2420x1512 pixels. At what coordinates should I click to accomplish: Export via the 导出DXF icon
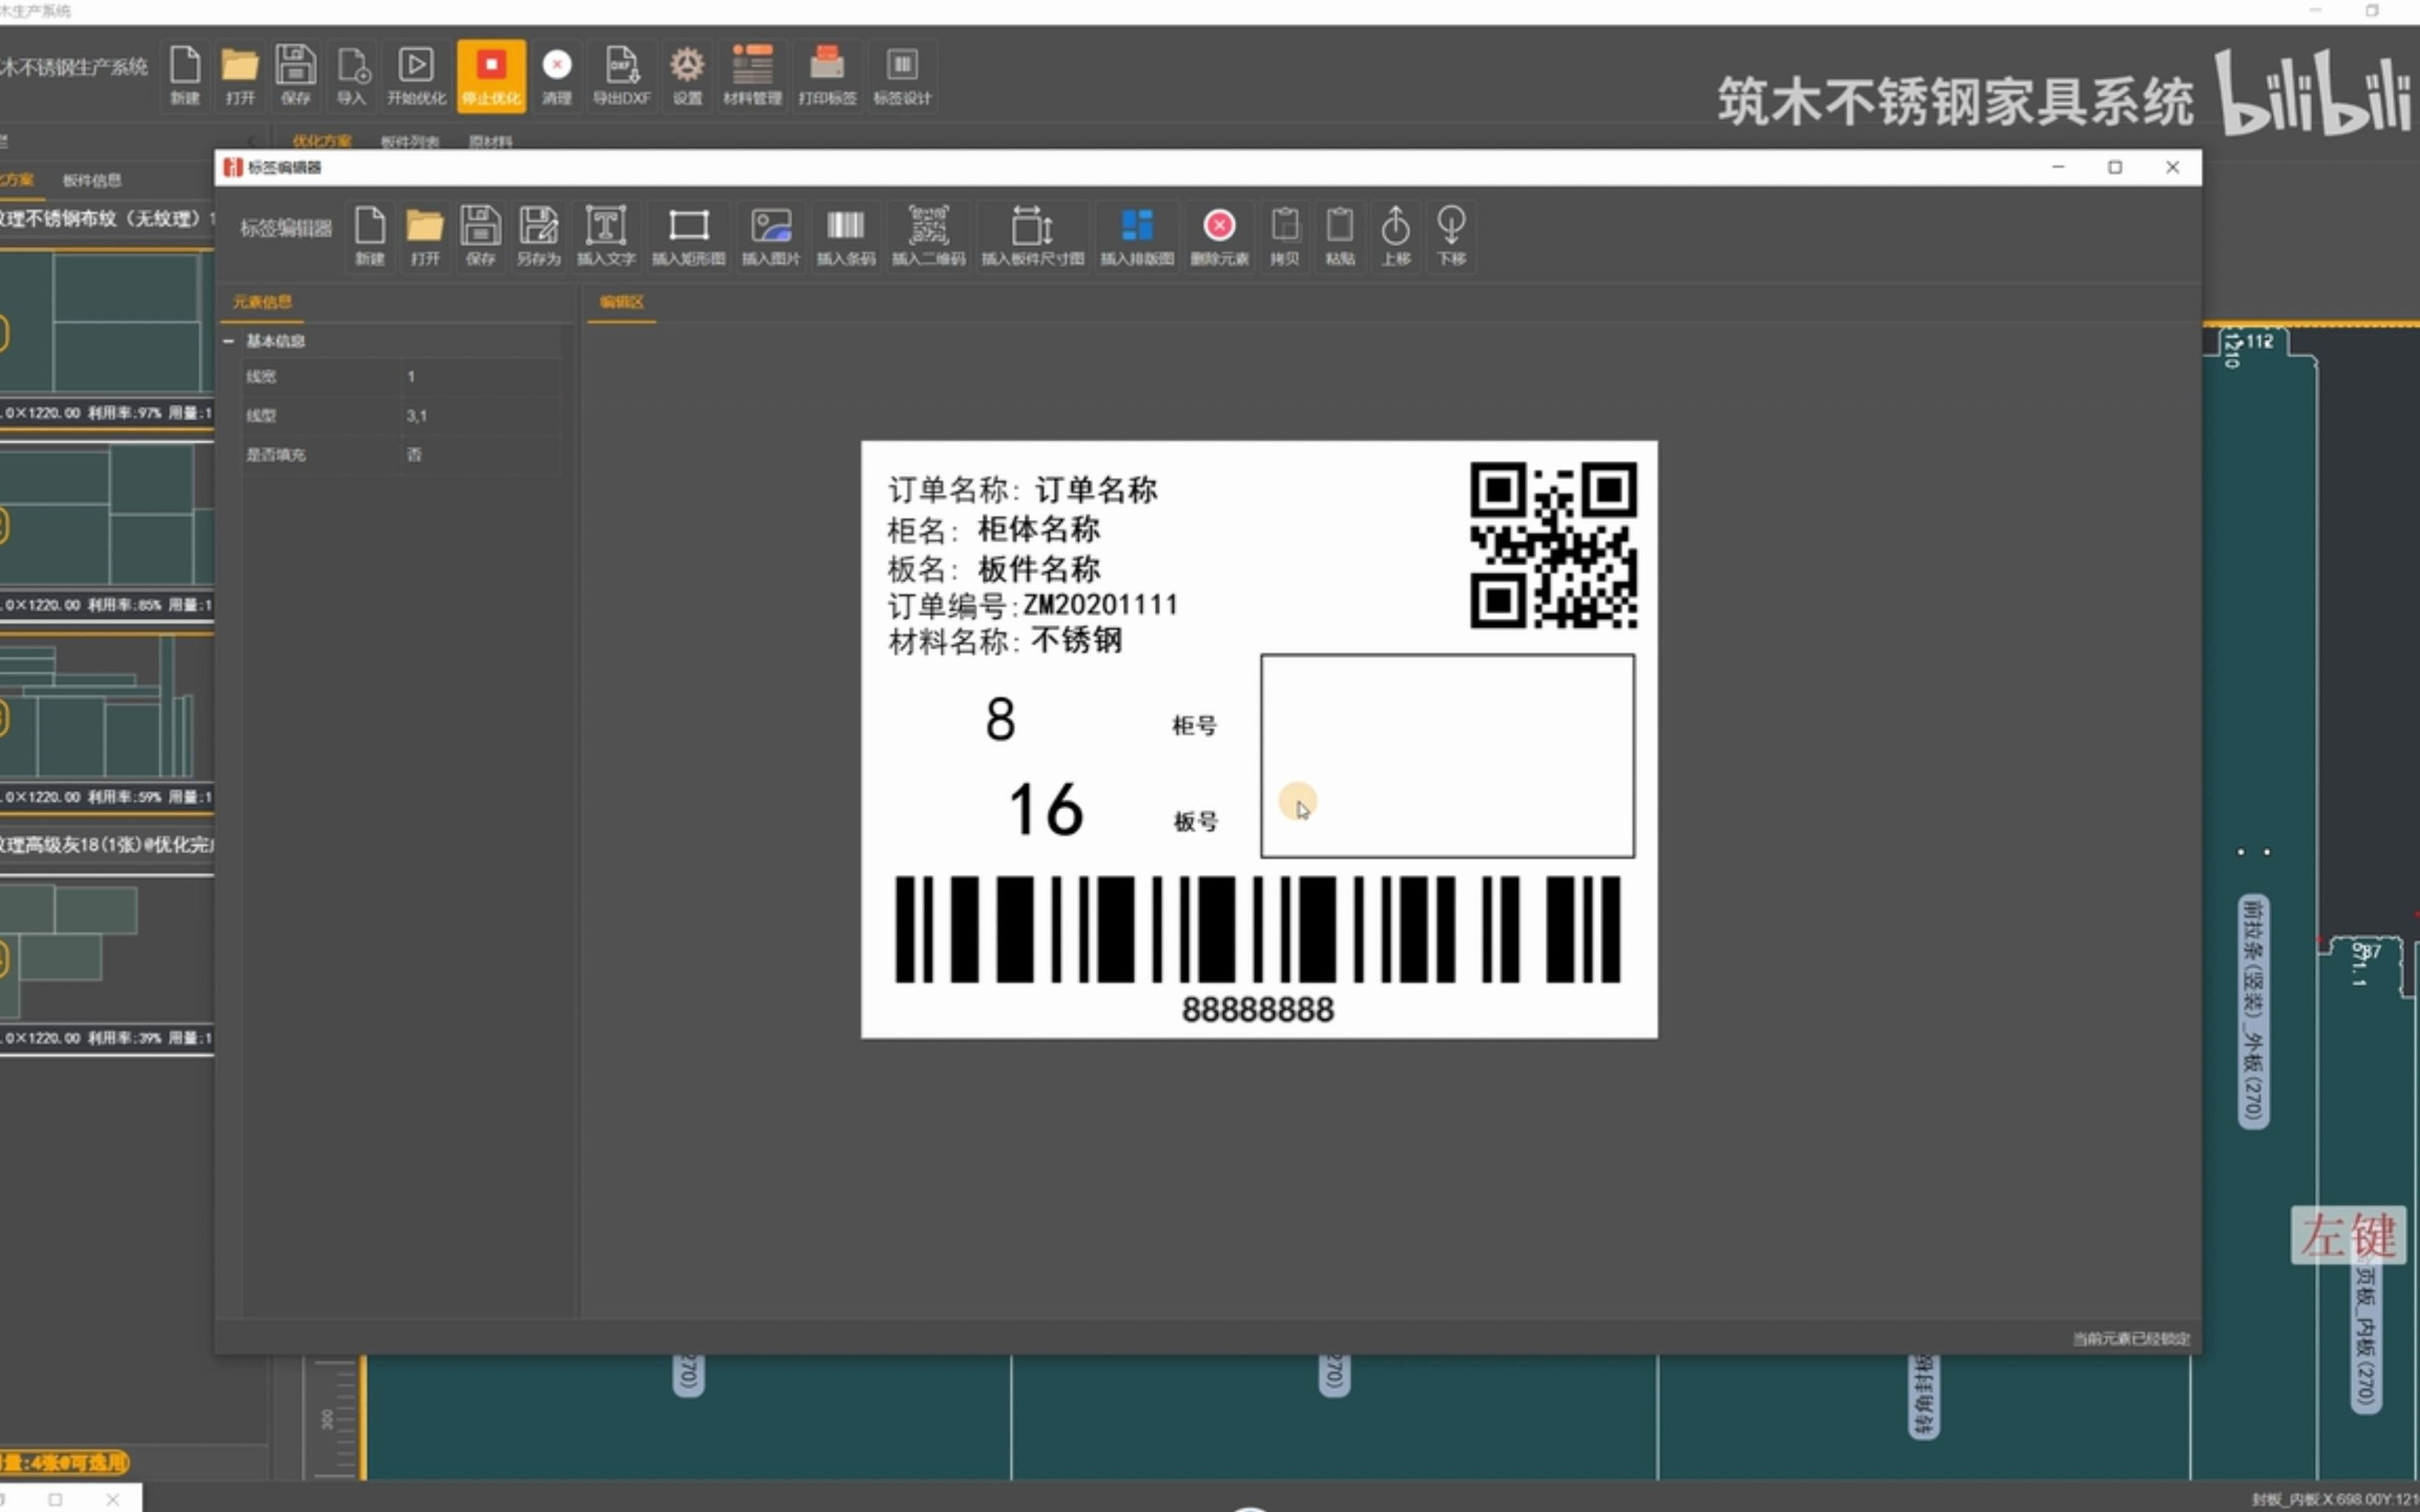tap(622, 75)
